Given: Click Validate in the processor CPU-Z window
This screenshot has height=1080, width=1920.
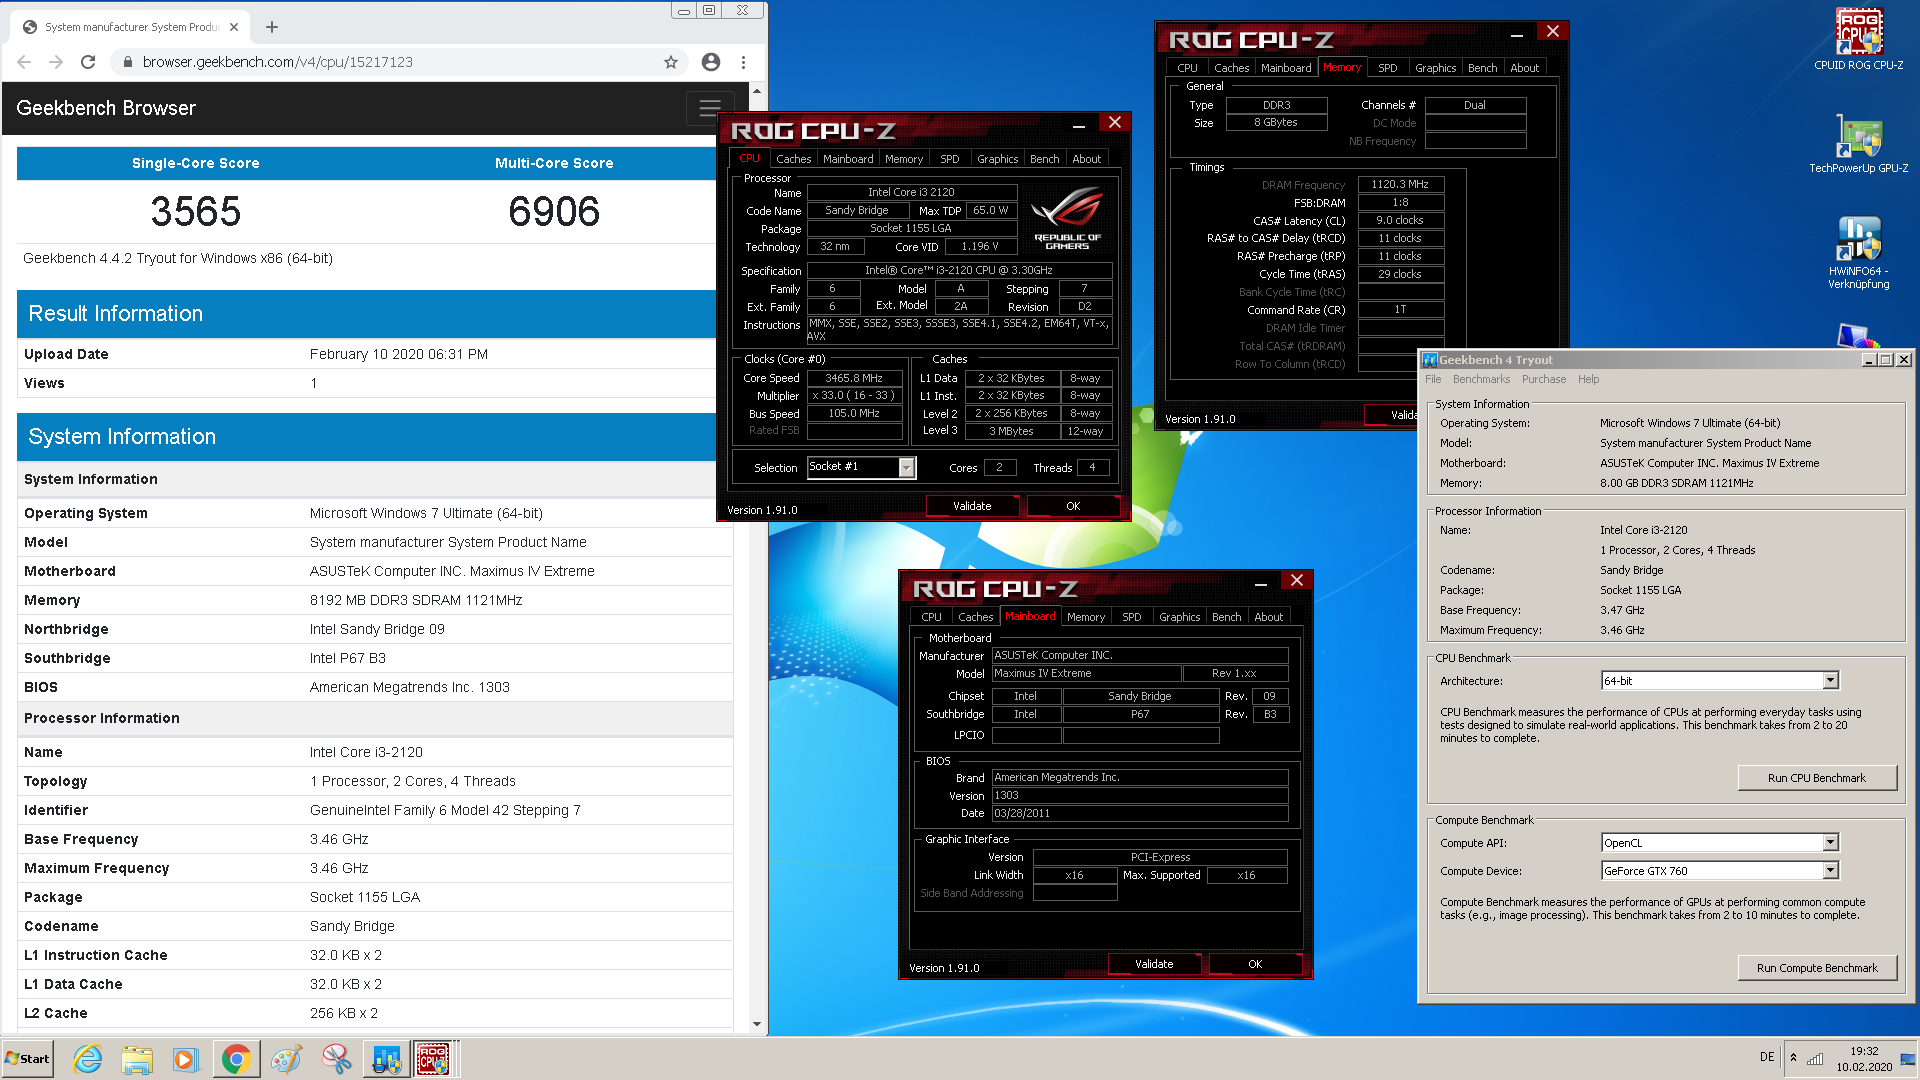Looking at the screenshot, I should (972, 506).
